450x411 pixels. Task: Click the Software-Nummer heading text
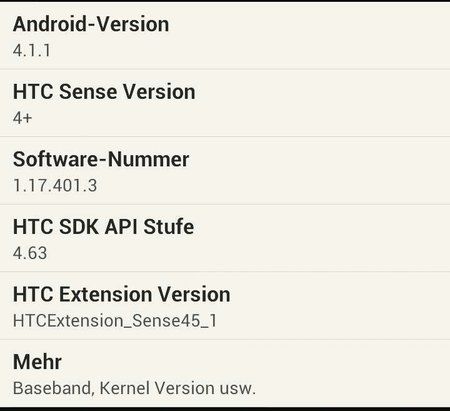tap(101, 159)
